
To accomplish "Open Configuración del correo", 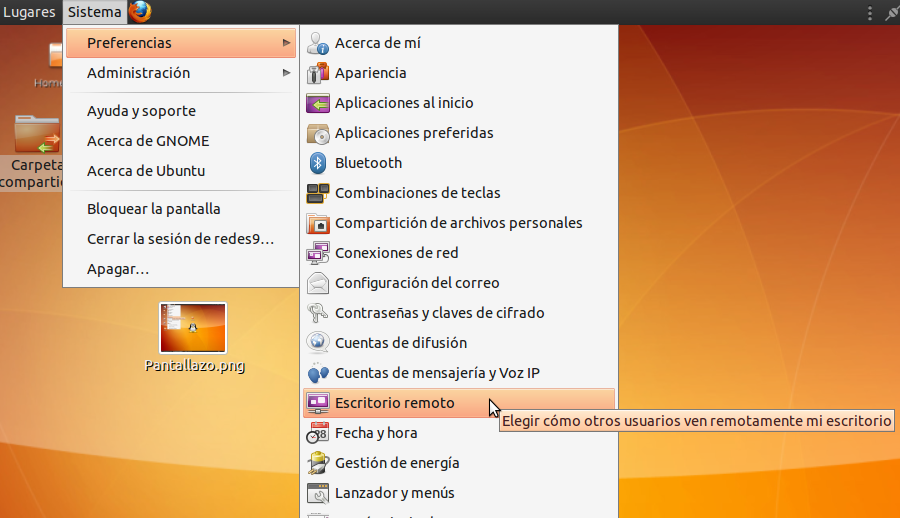I will click(459, 283).
